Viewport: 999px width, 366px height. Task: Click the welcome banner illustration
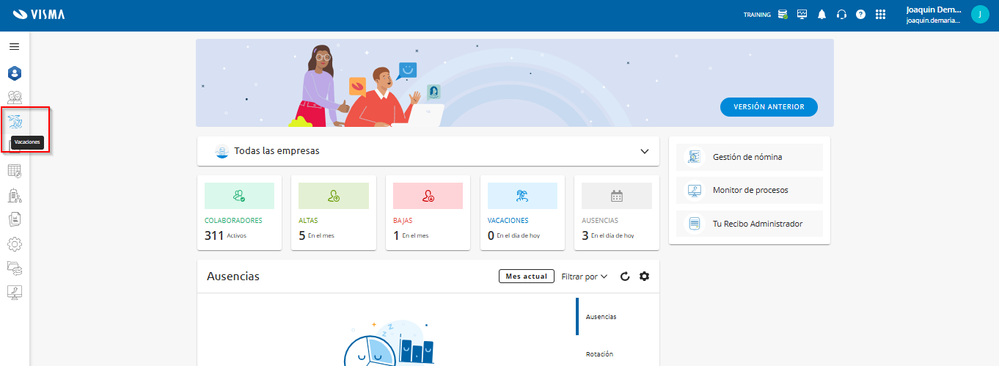[514, 83]
